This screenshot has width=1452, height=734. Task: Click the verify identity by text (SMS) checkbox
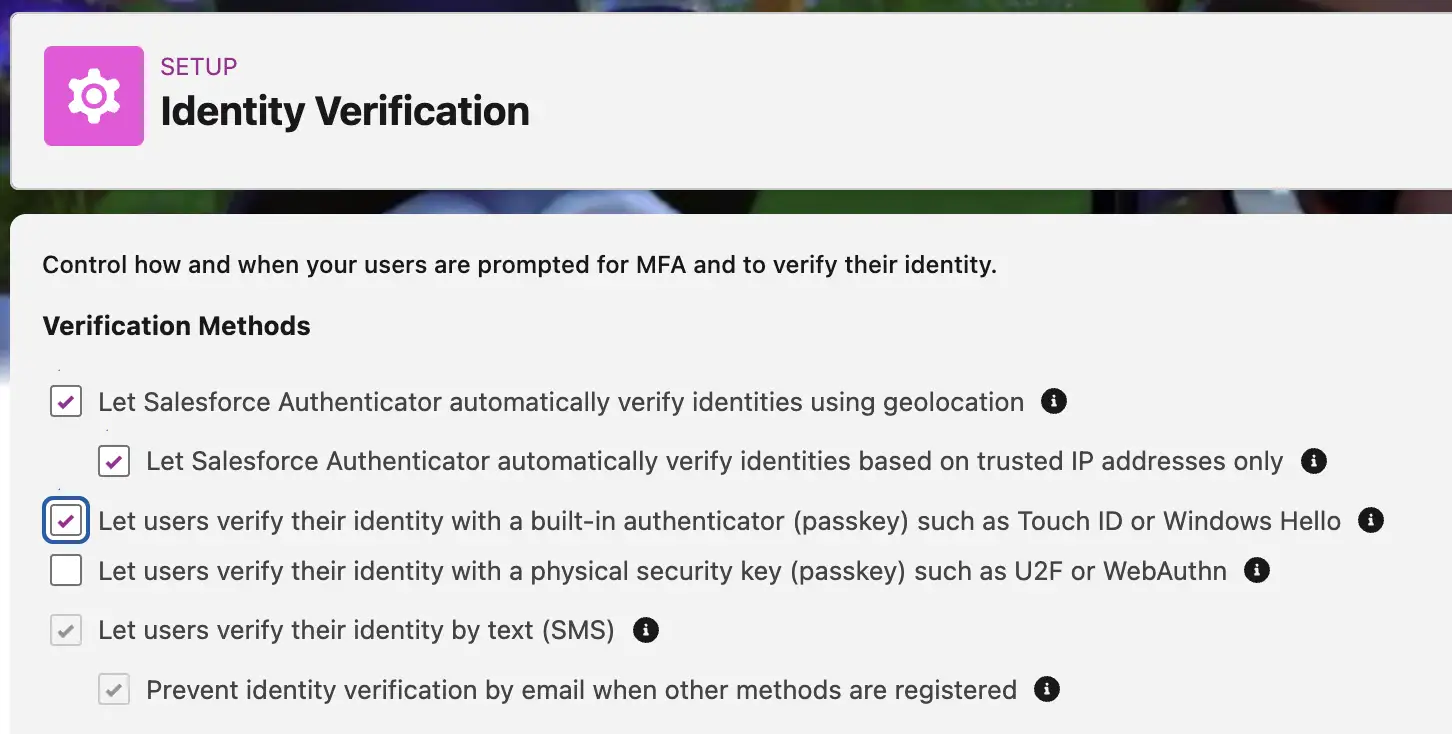[66, 630]
